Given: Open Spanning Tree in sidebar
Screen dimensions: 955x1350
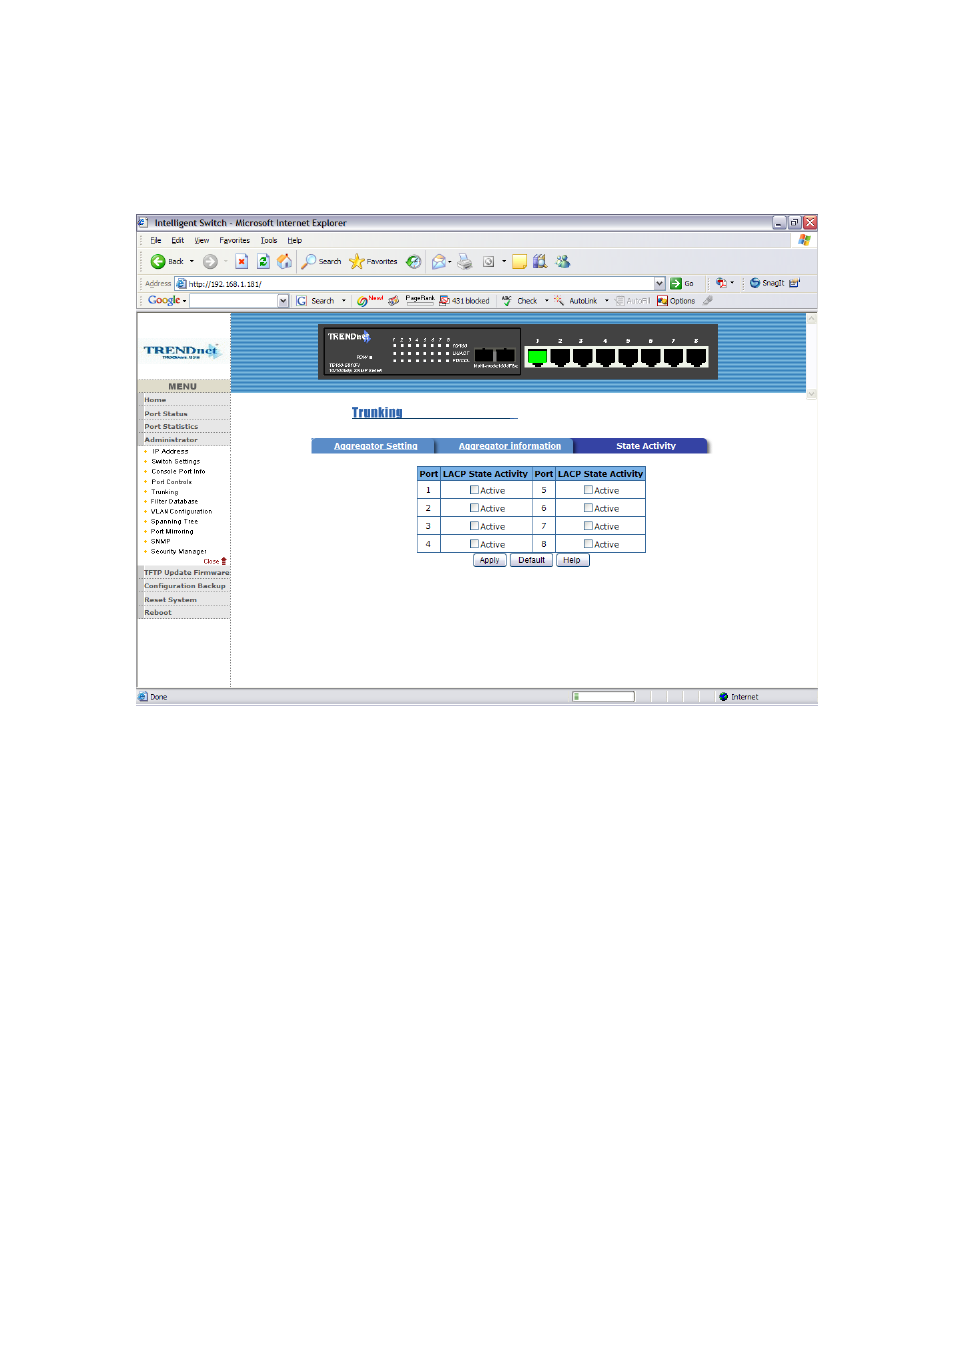Looking at the screenshot, I should (x=174, y=522).
